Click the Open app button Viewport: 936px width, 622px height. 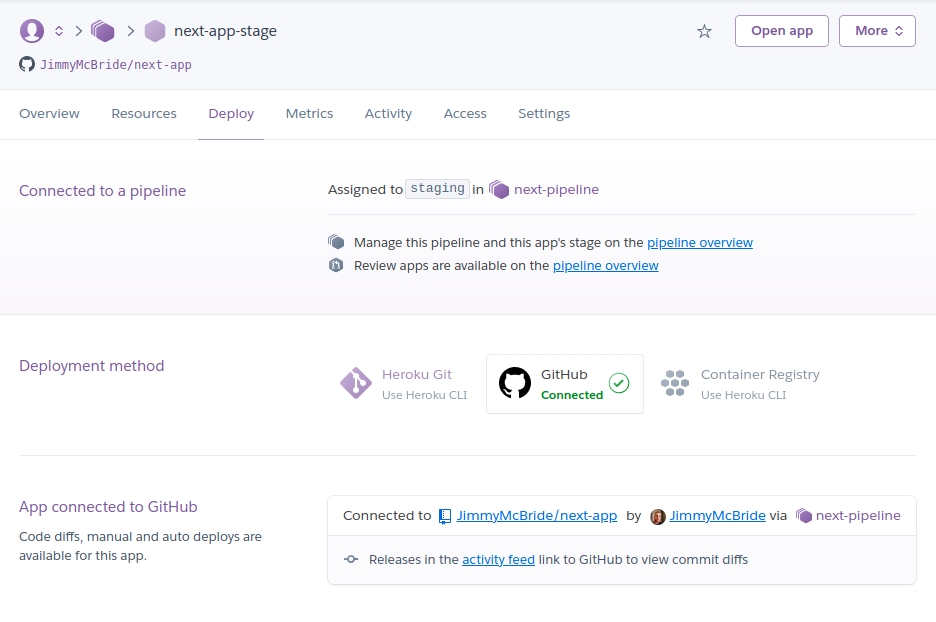[x=781, y=31]
